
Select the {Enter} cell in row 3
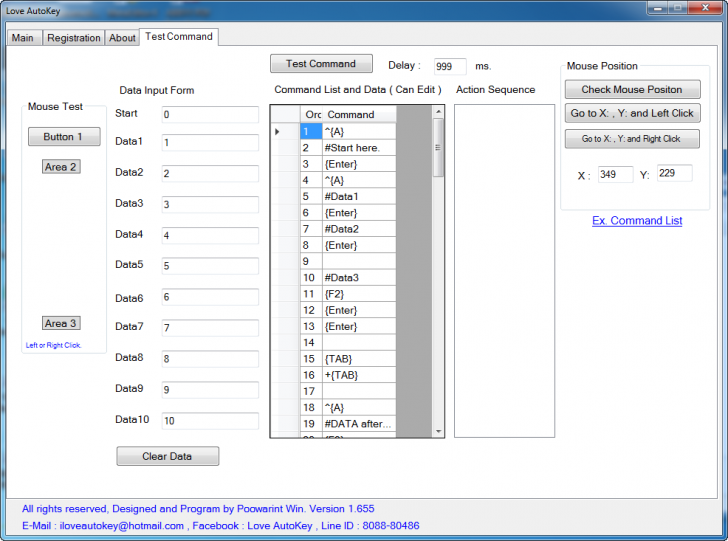tap(359, 164)
